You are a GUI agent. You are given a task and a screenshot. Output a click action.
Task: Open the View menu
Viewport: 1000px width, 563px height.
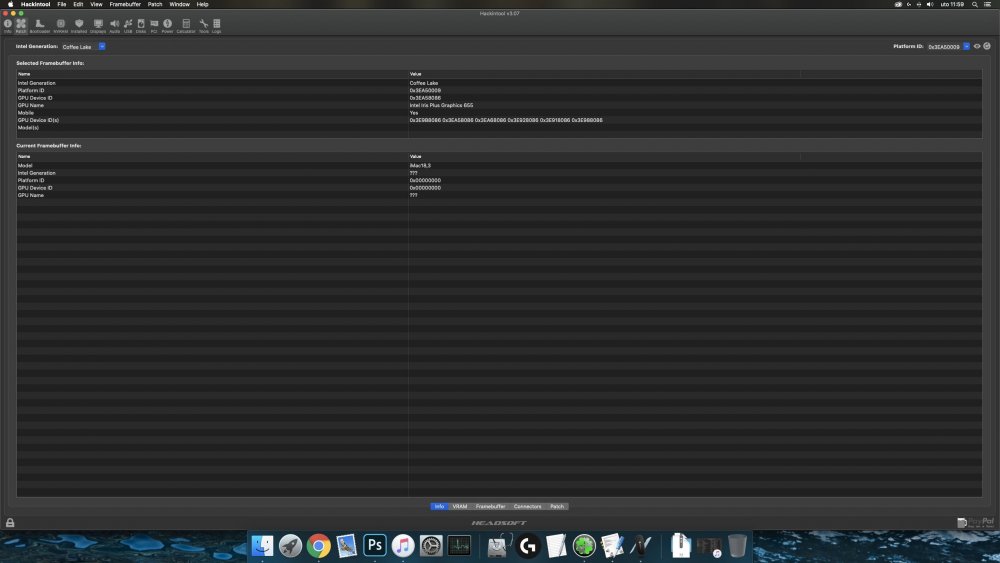click(x=96, y=4)
